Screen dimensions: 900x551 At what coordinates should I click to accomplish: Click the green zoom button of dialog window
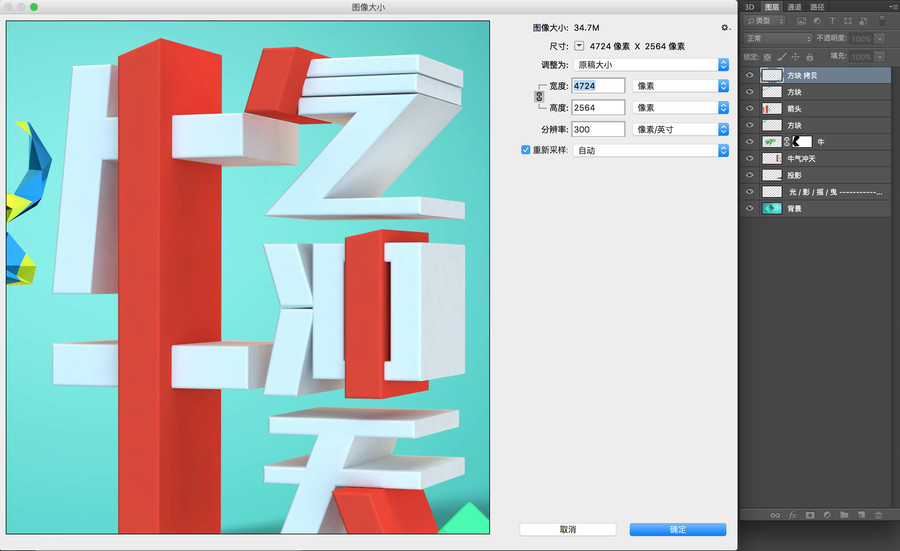tap(34, 7)
